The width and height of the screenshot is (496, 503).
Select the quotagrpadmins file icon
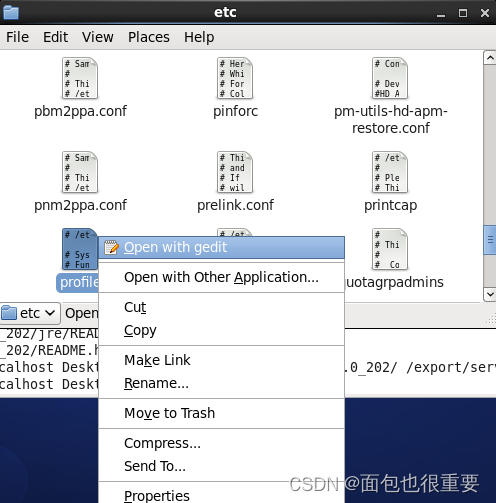tap(390, 249)
